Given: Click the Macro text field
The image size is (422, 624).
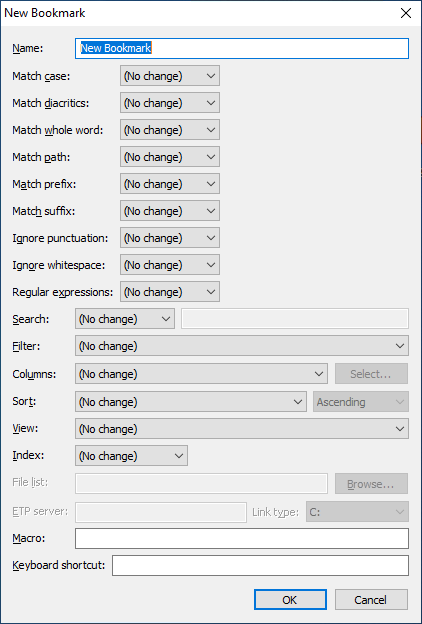Looking at the screenshot, I should click(x=242, y=538).
